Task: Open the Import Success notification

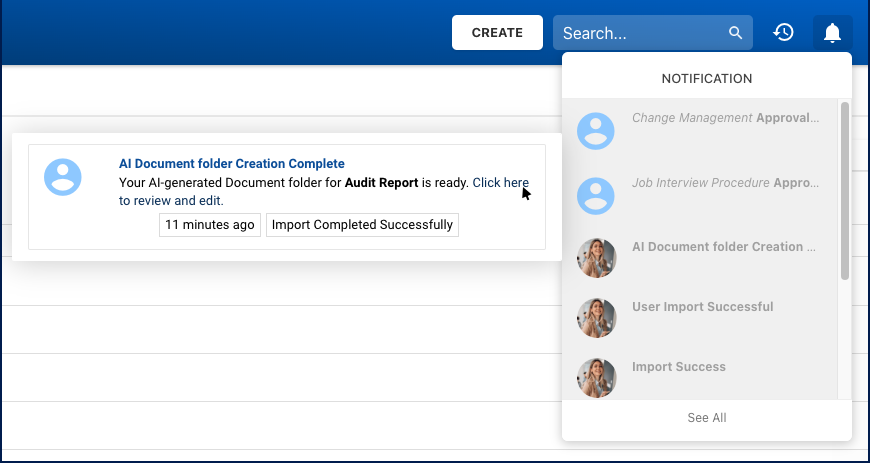Action: pos(678,367)
